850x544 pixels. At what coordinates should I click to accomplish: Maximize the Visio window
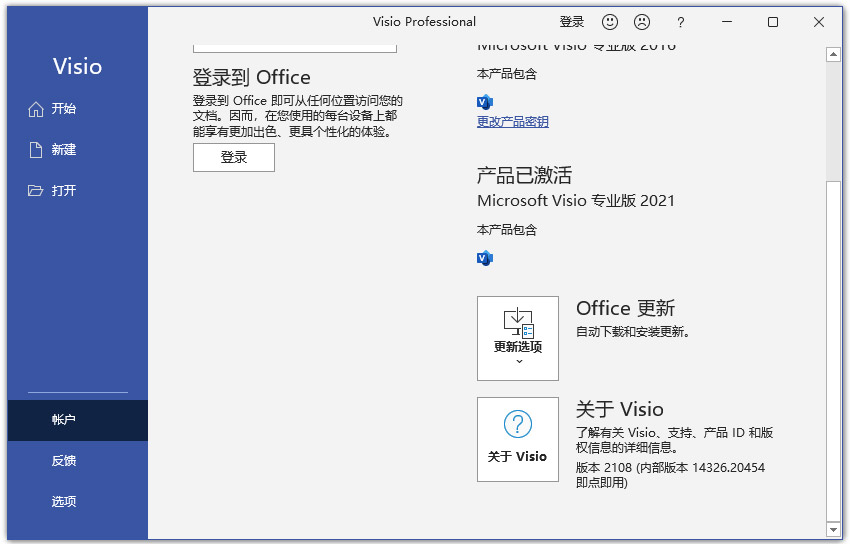(773, 22)
